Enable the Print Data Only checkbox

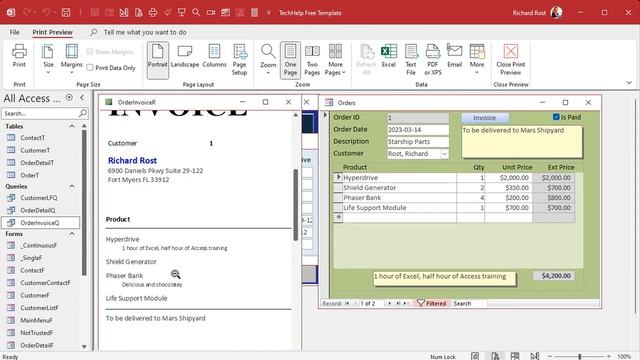(90, 68)
